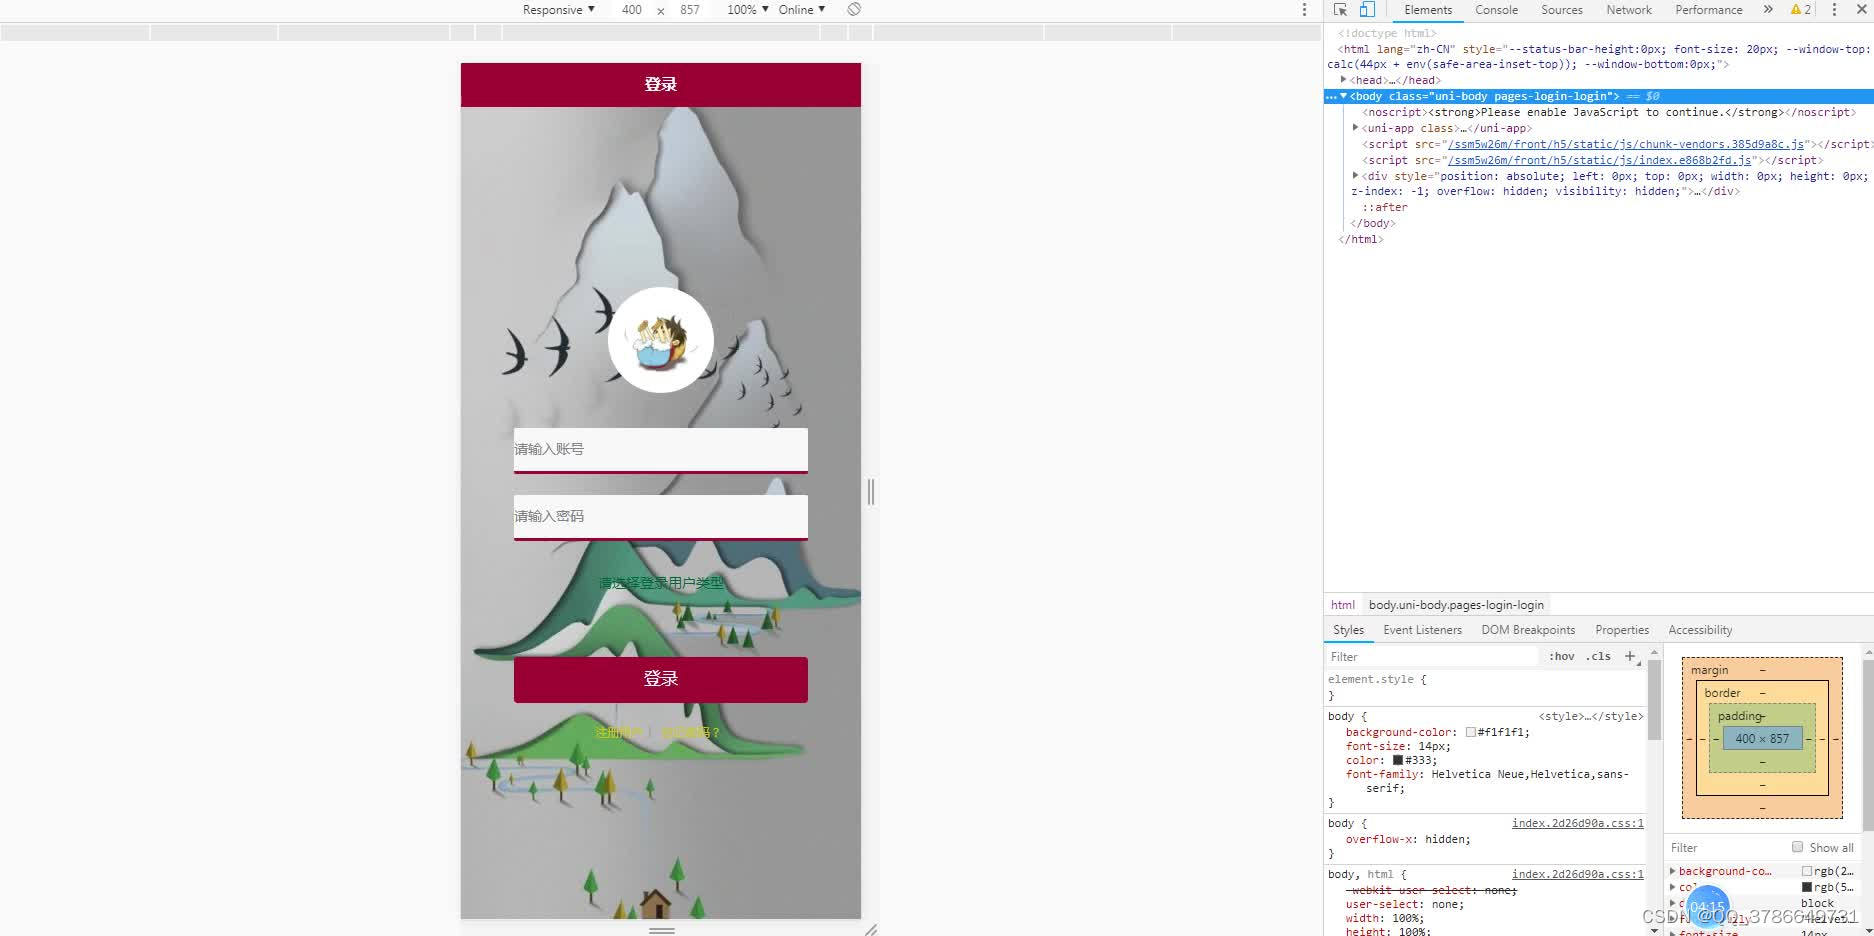Screen dimensions: 1874x936
Task: Click the forgot password link
Action: coord(690,733)
